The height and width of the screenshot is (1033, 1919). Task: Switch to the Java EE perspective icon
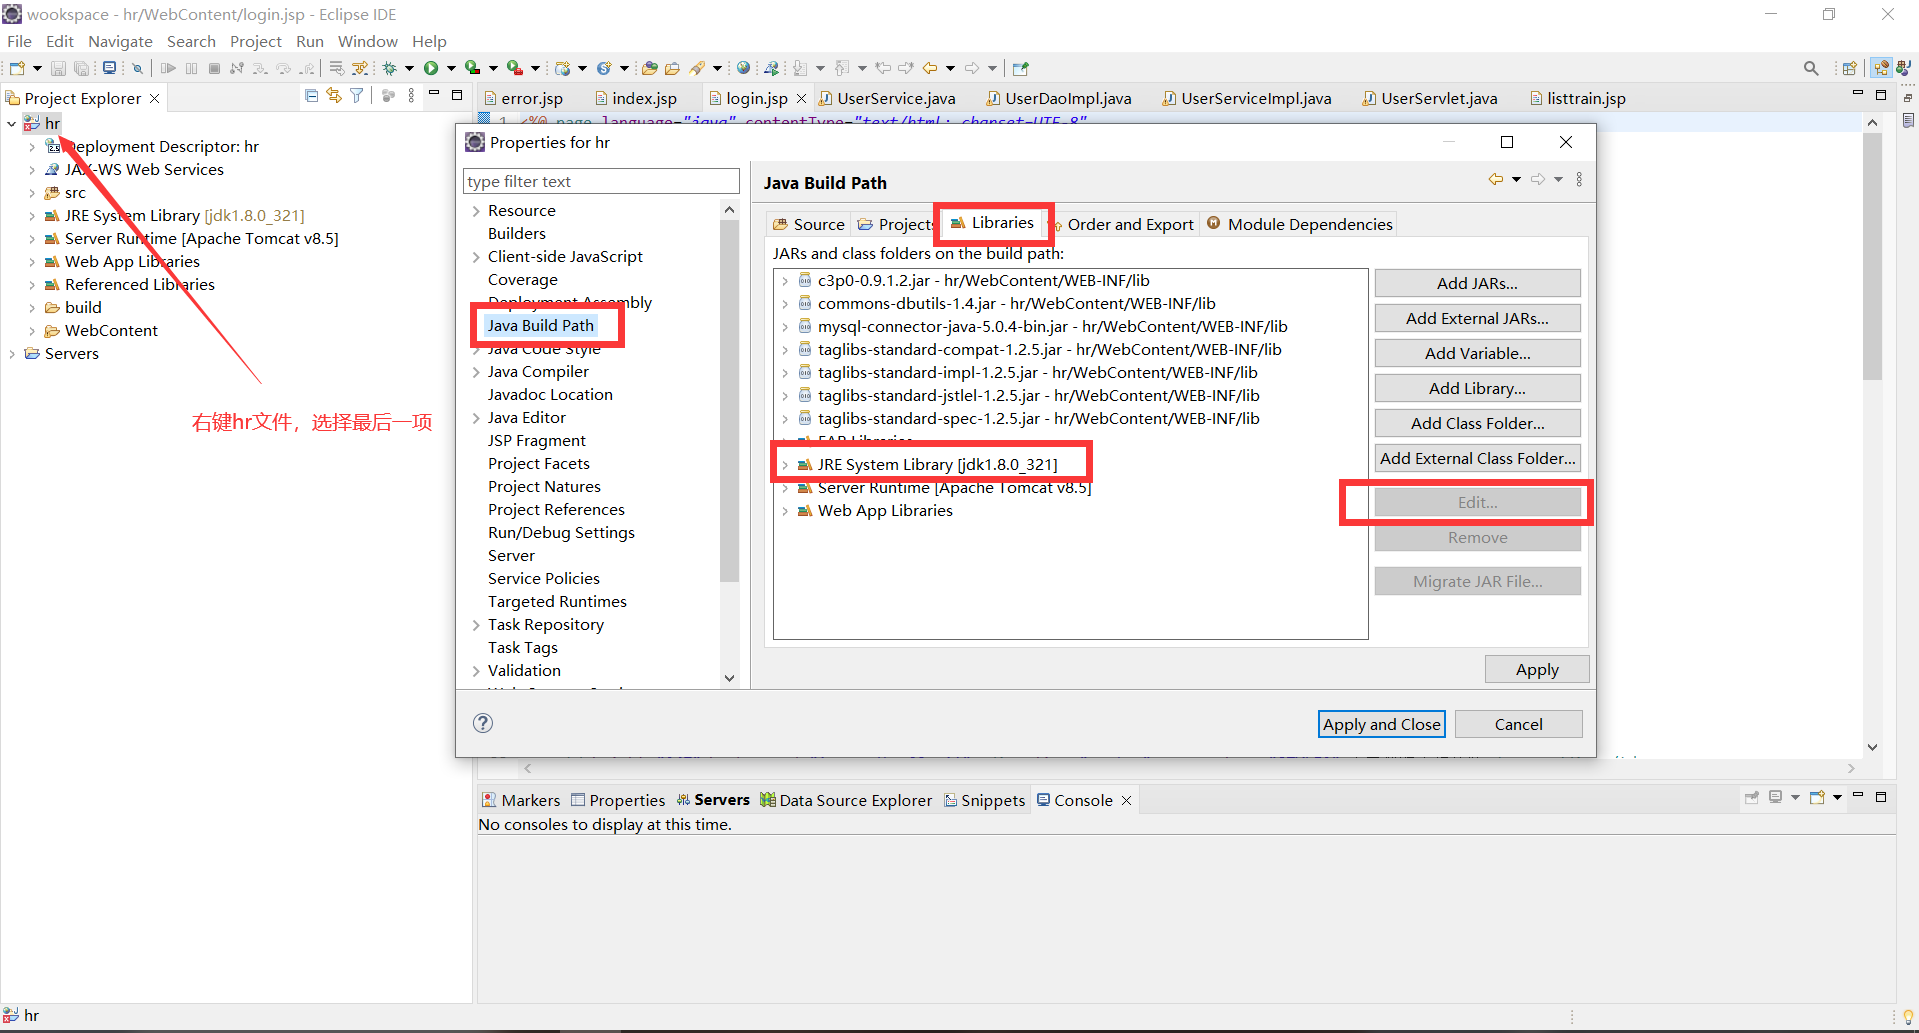click(x=1881, y=68)
